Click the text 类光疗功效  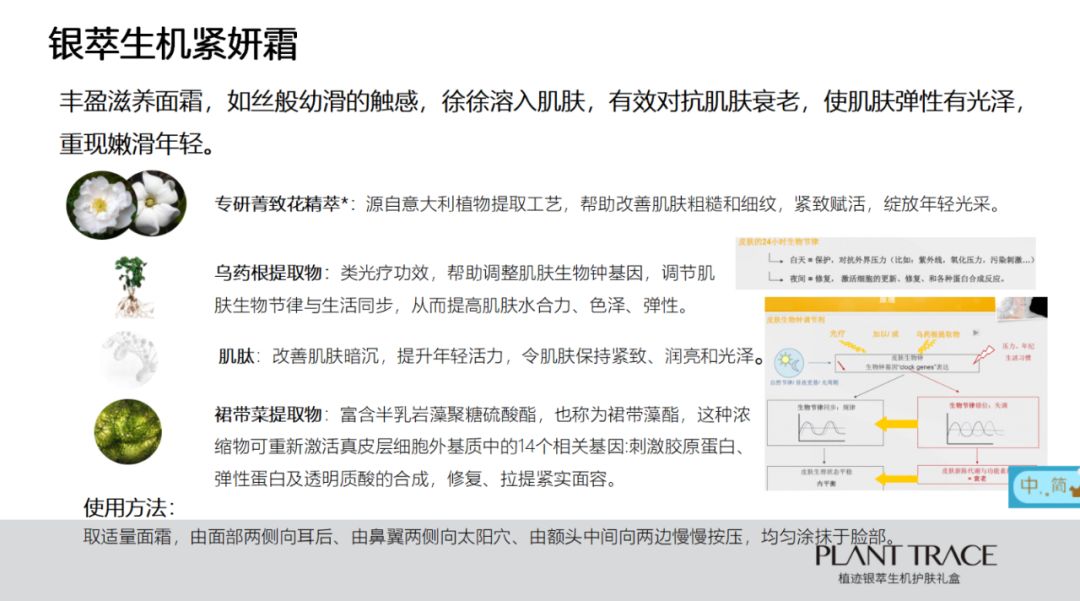384,273
